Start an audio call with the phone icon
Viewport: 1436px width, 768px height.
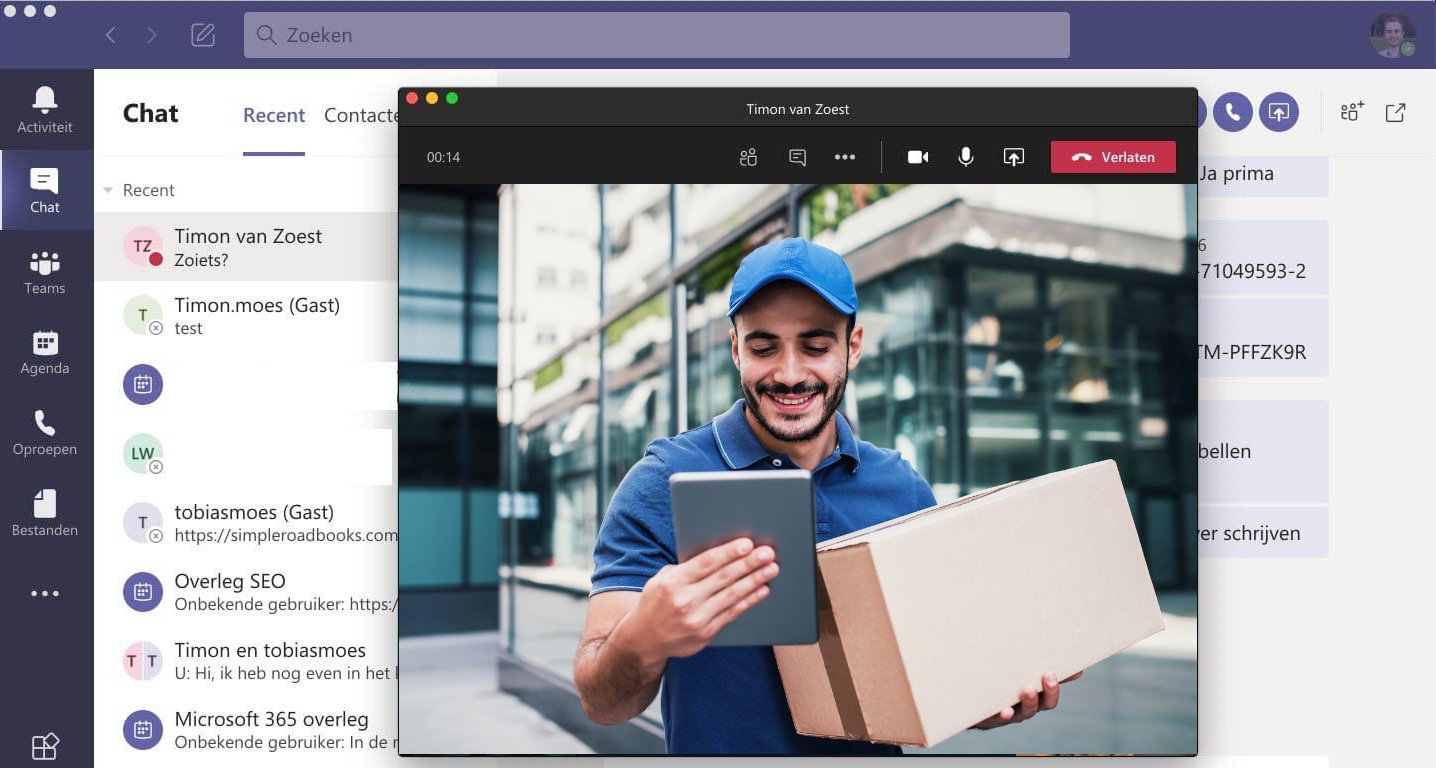click(1232, 112)
